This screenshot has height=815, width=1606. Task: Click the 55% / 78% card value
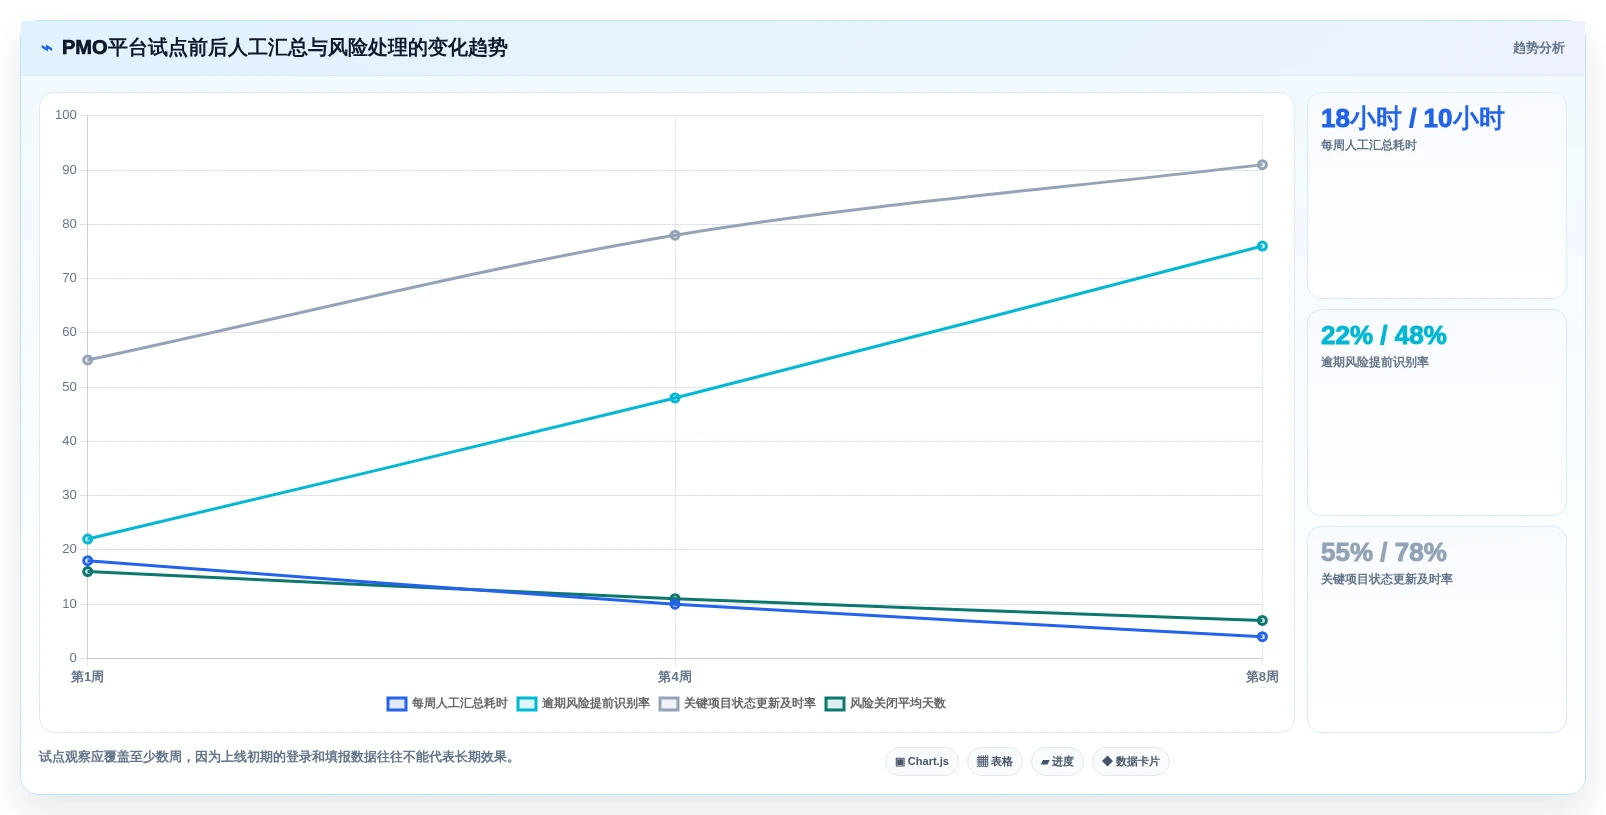tap(1383, 553)
